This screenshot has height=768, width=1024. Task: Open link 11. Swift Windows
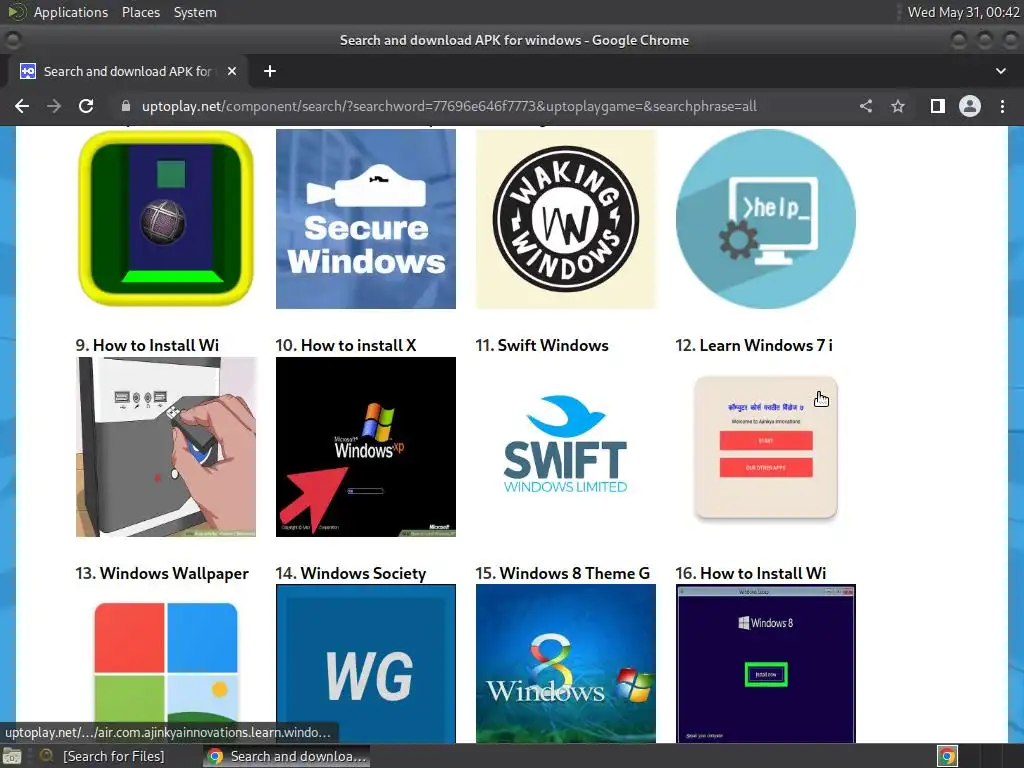[541, 345]
